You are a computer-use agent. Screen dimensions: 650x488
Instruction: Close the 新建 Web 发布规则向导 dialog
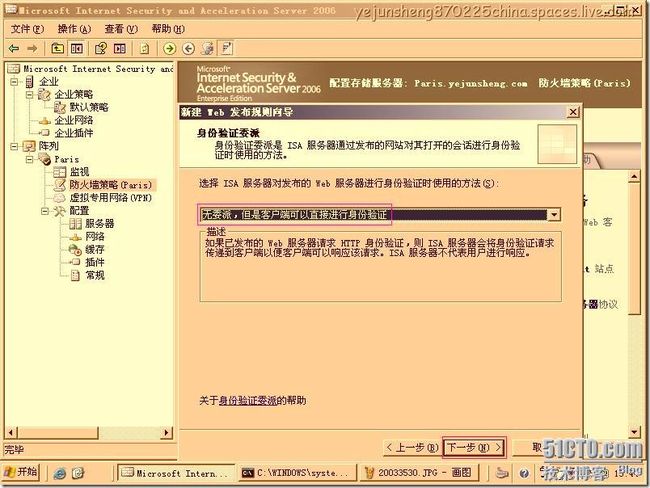tap(573, 112)
